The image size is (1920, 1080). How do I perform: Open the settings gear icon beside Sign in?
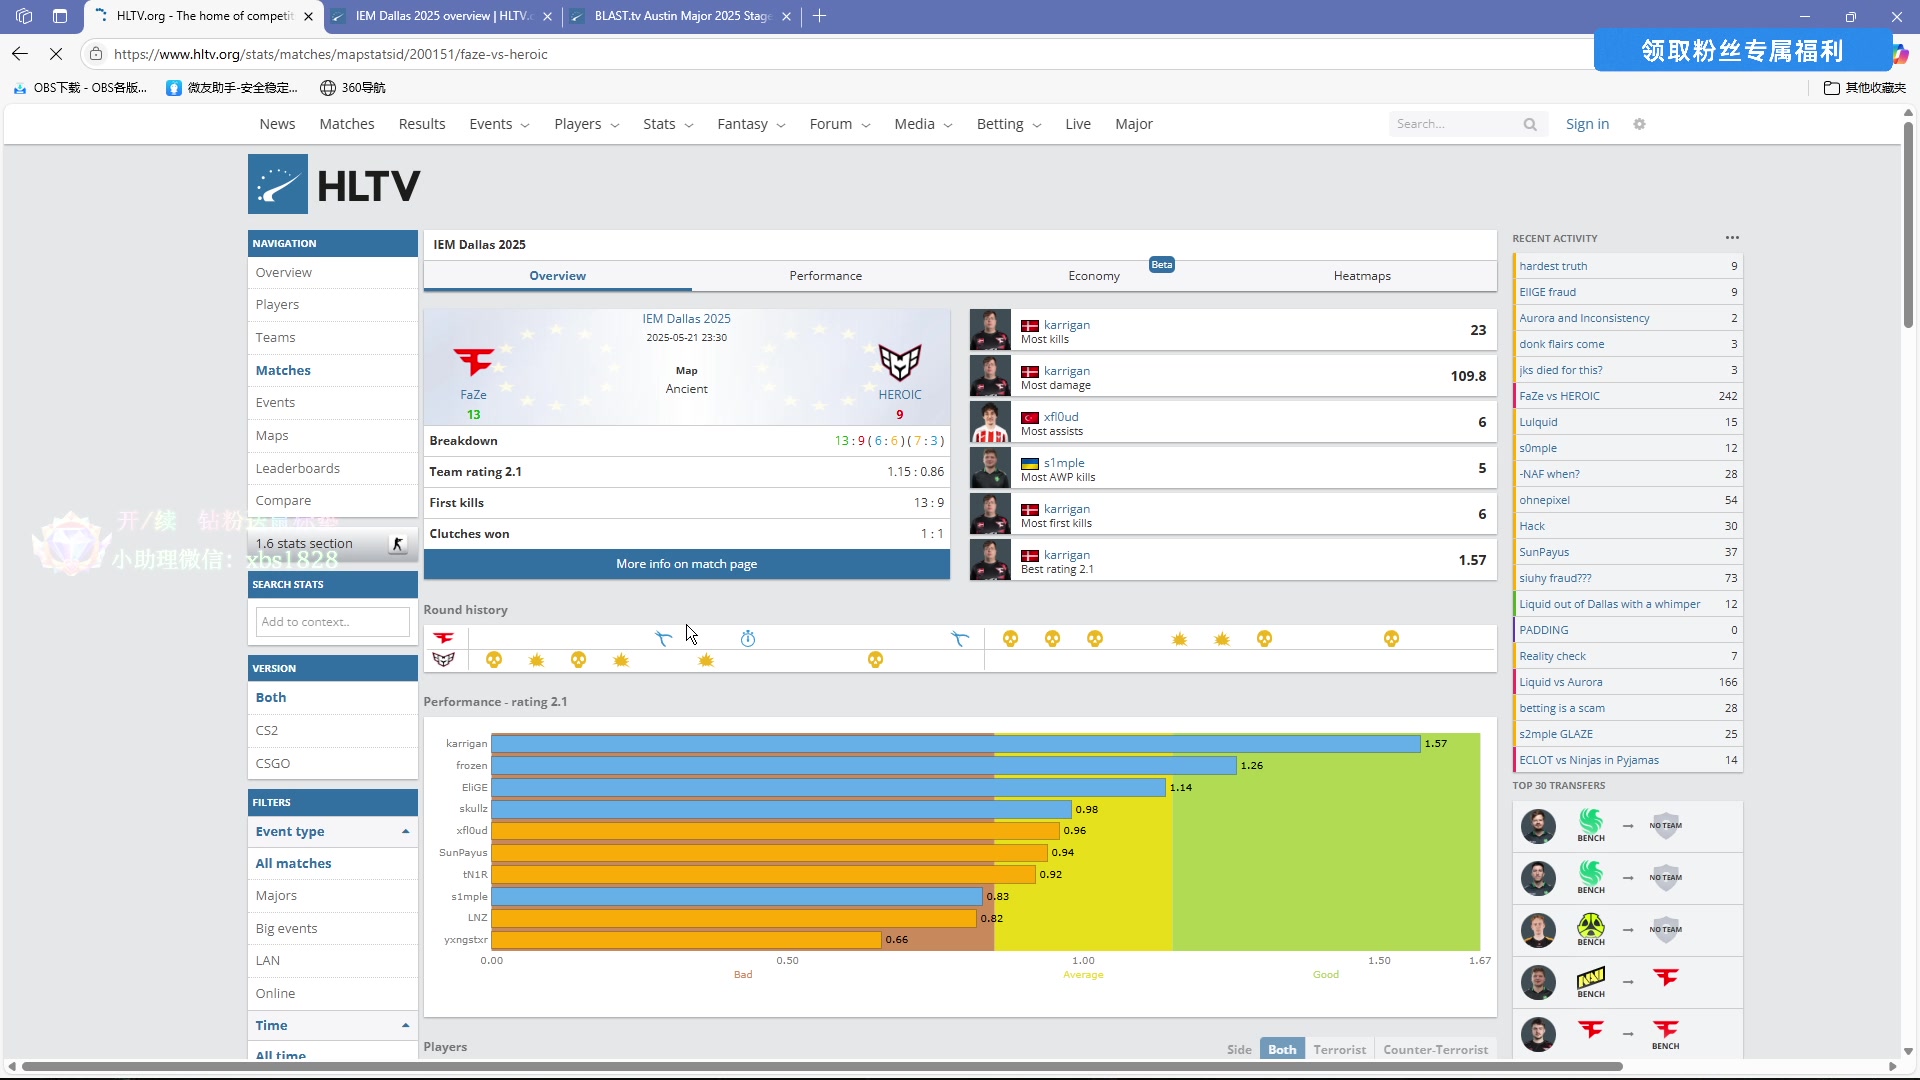(x=1639, y=124)
